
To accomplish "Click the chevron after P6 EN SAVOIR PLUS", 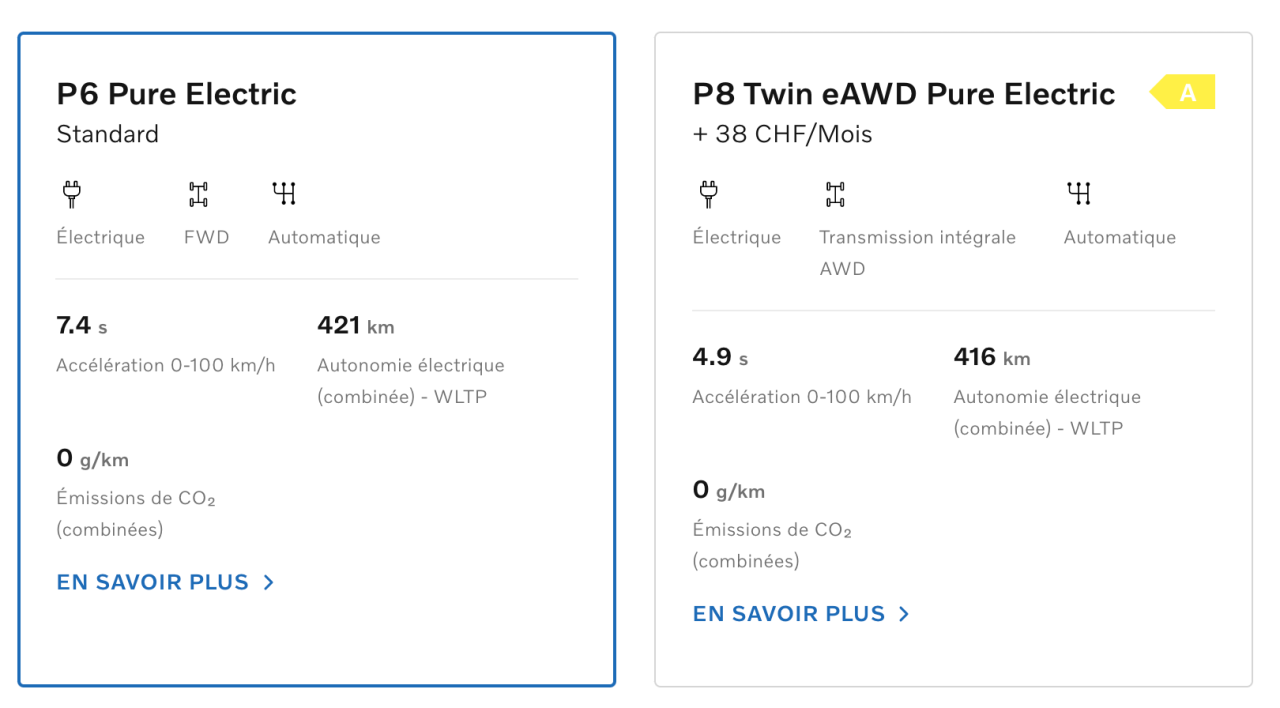I will tap(268, 582).
